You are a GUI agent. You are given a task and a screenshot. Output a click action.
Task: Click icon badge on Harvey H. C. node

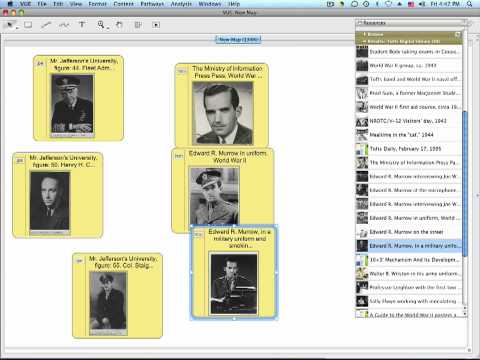[20, 161]
